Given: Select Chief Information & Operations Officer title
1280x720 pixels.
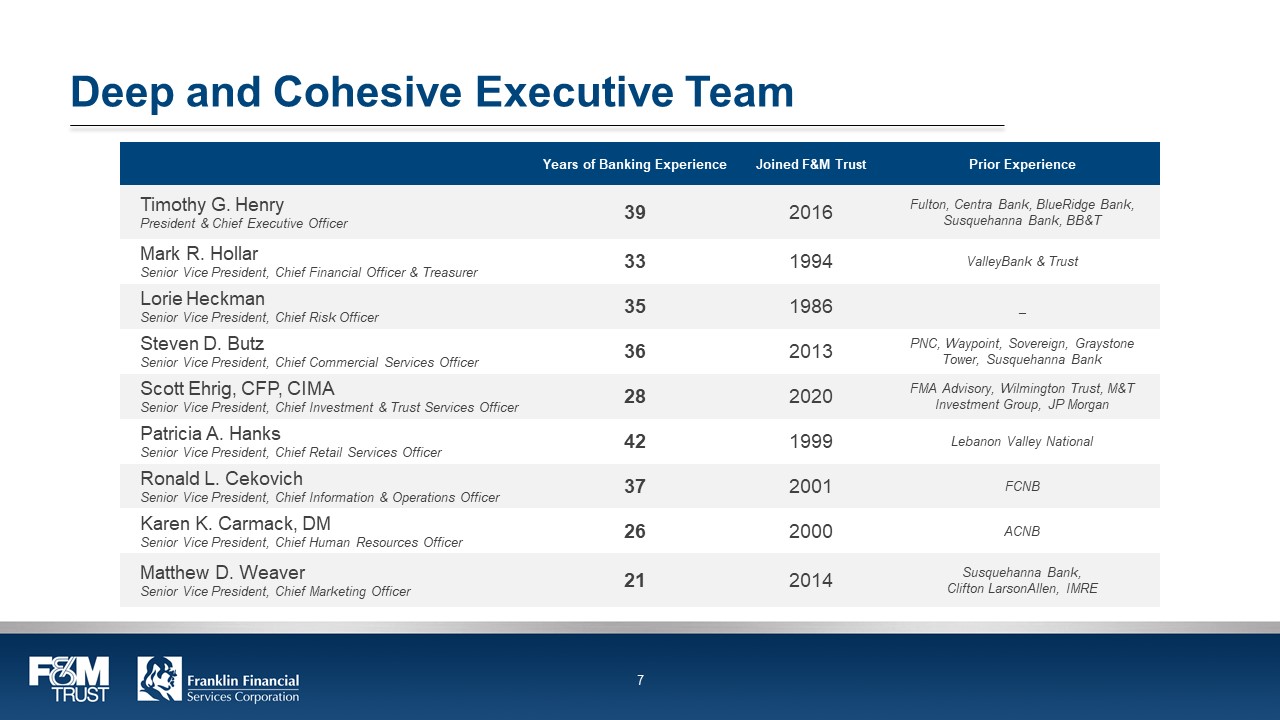Looking at the screenshot, I should tap(320, 497).
